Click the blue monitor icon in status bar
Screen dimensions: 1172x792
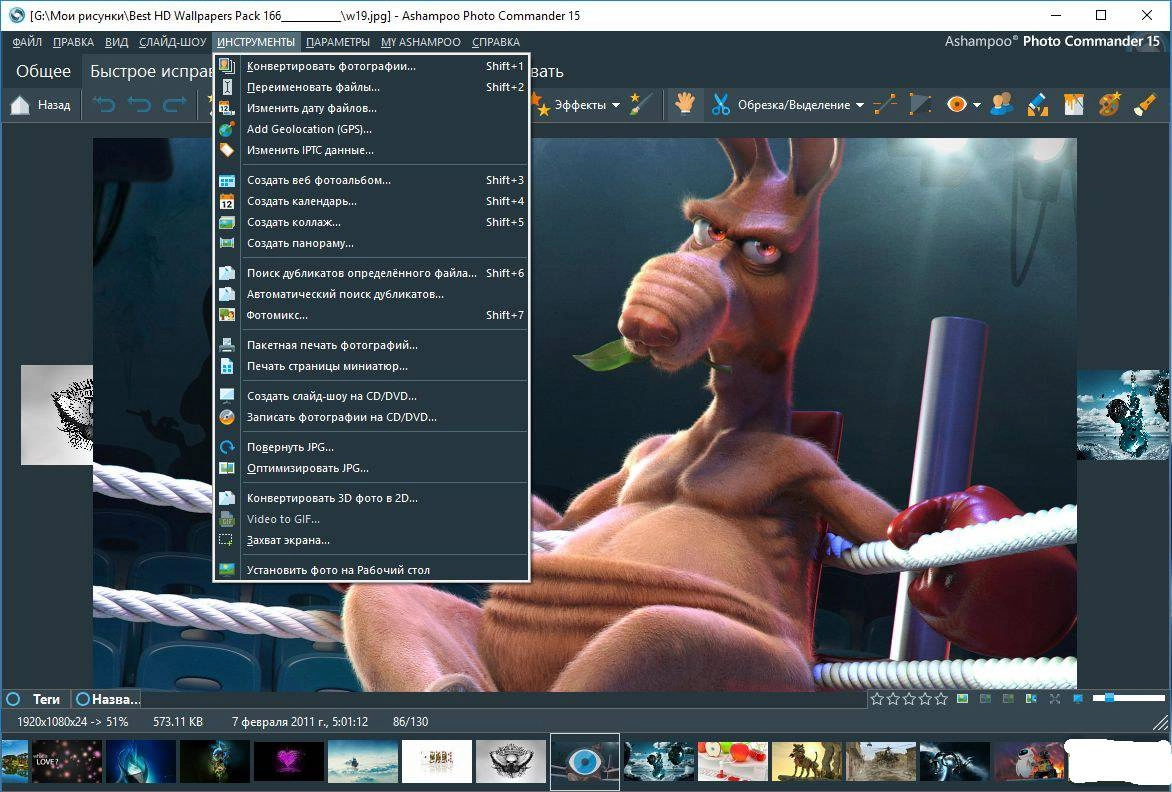[1078, 699]
